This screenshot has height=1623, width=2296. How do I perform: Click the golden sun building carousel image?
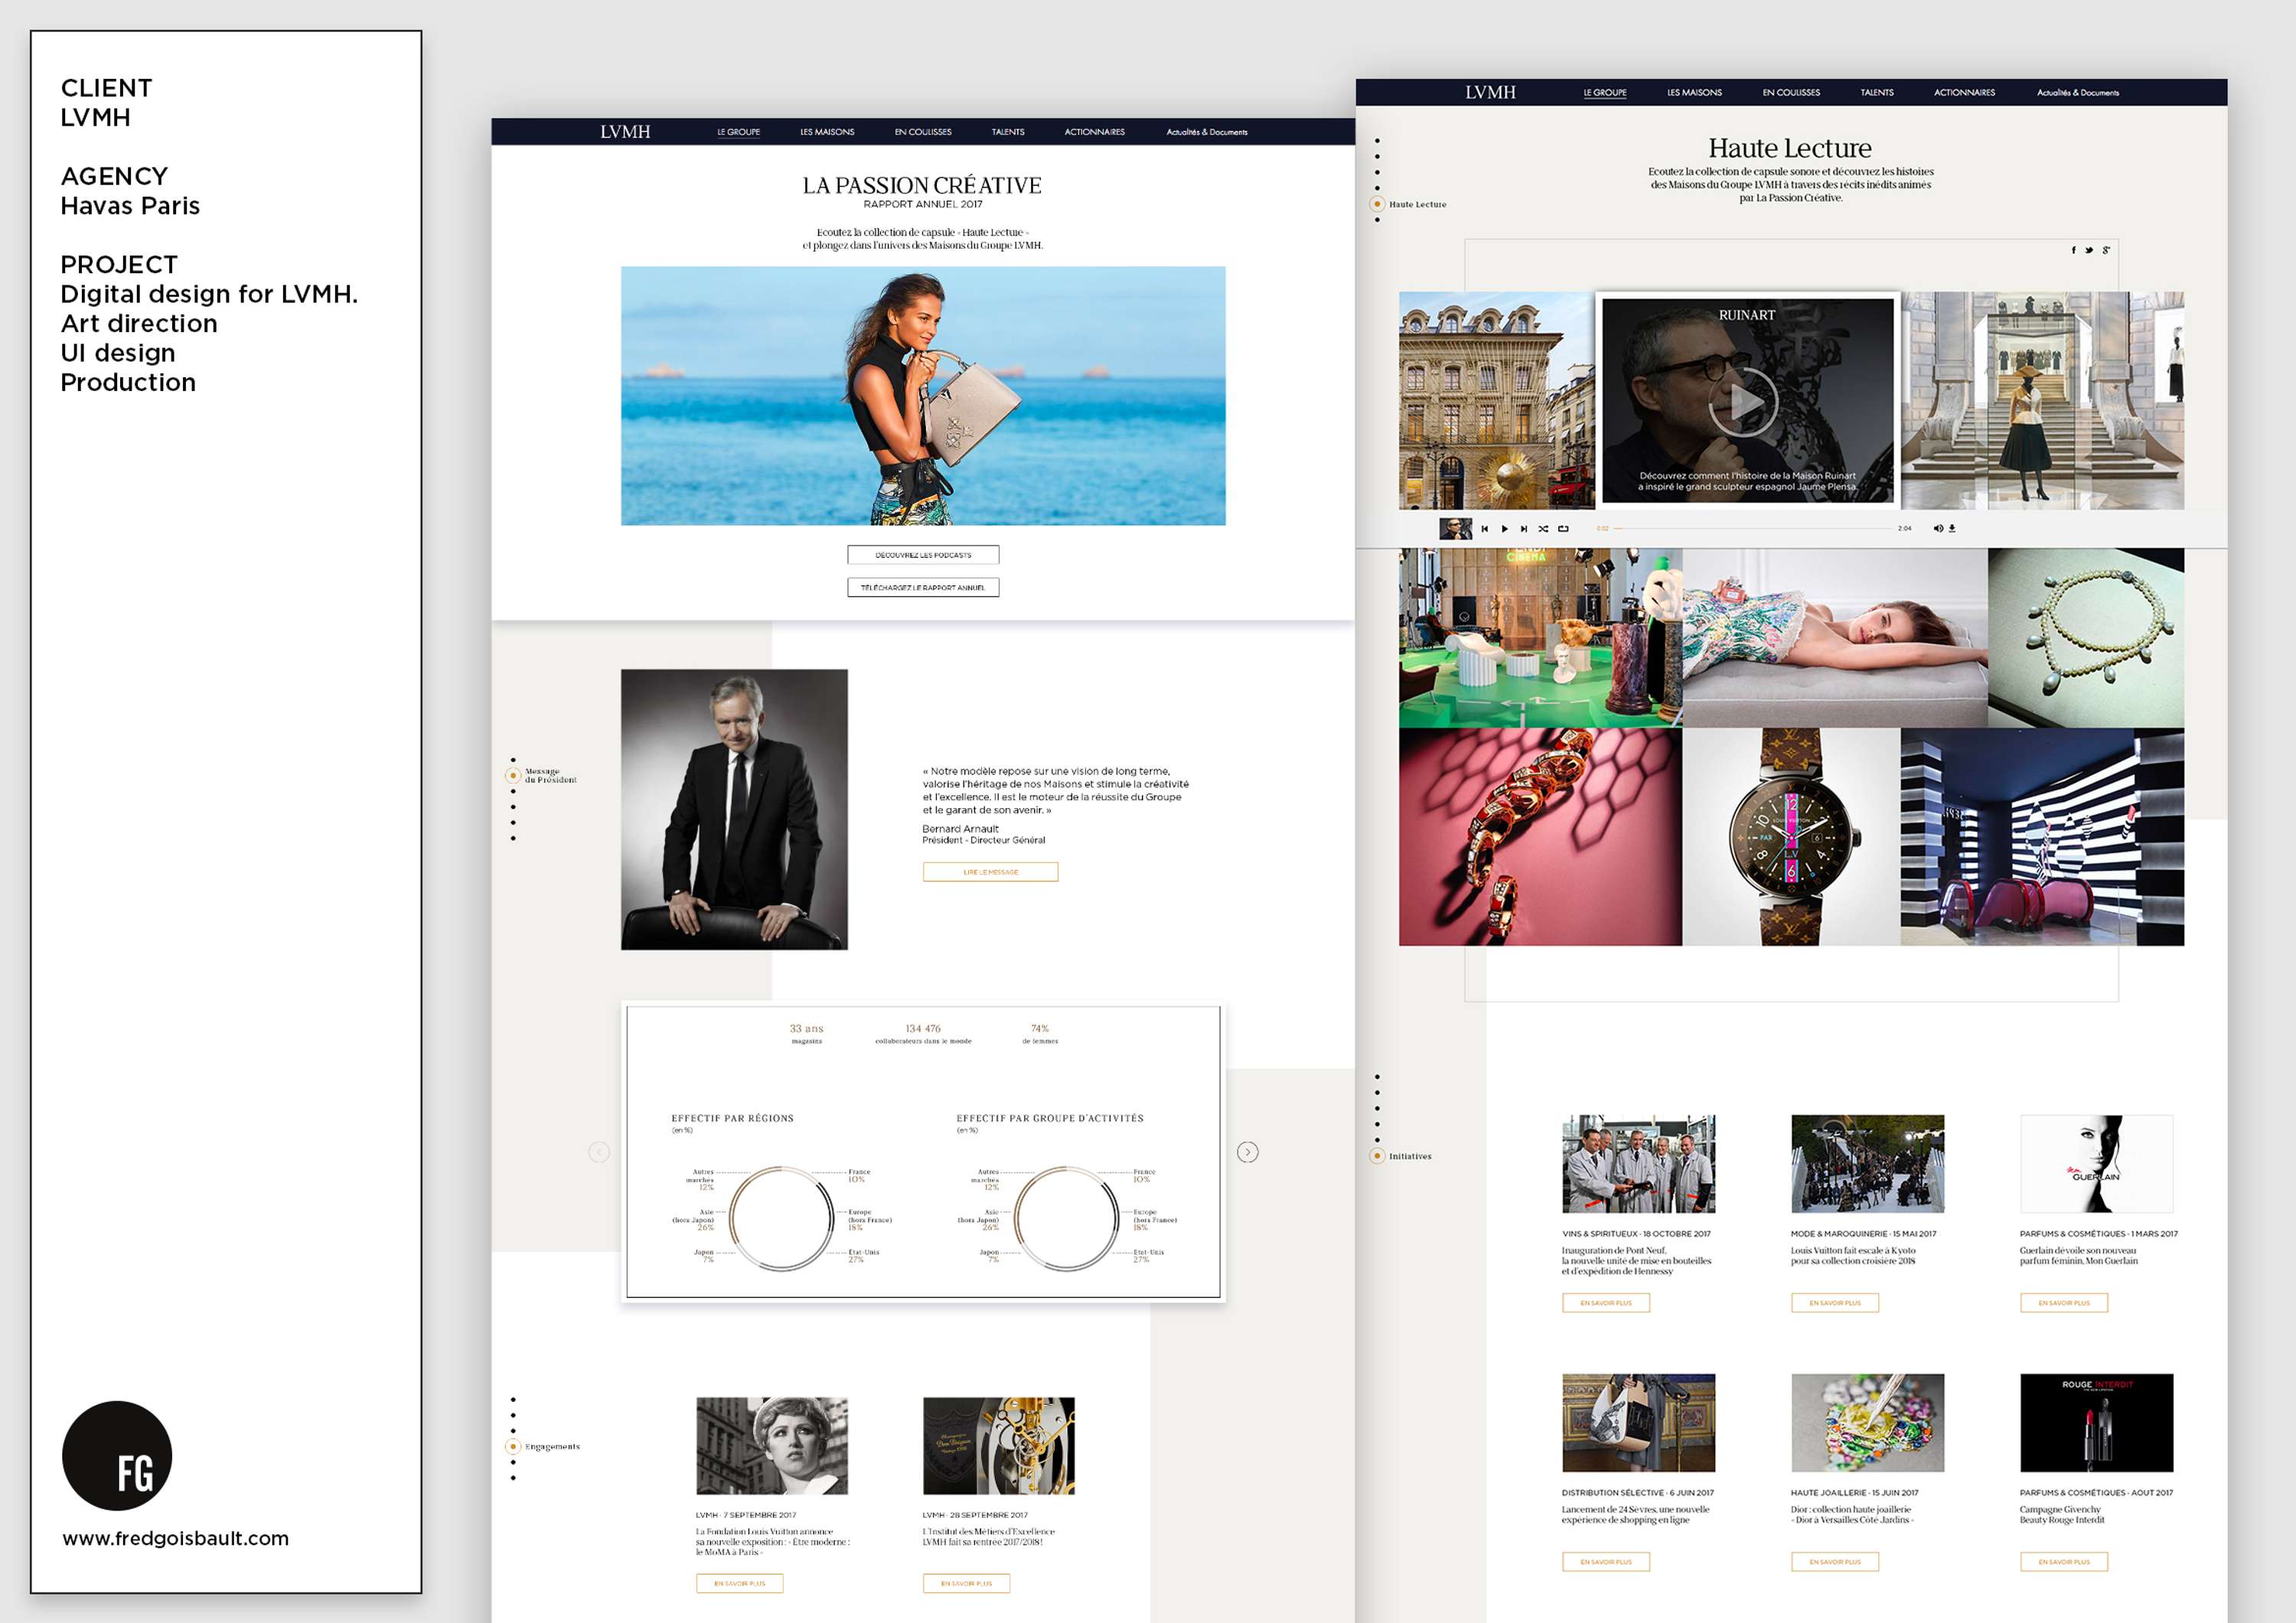pyautogui.click(x=1496, y=400)
